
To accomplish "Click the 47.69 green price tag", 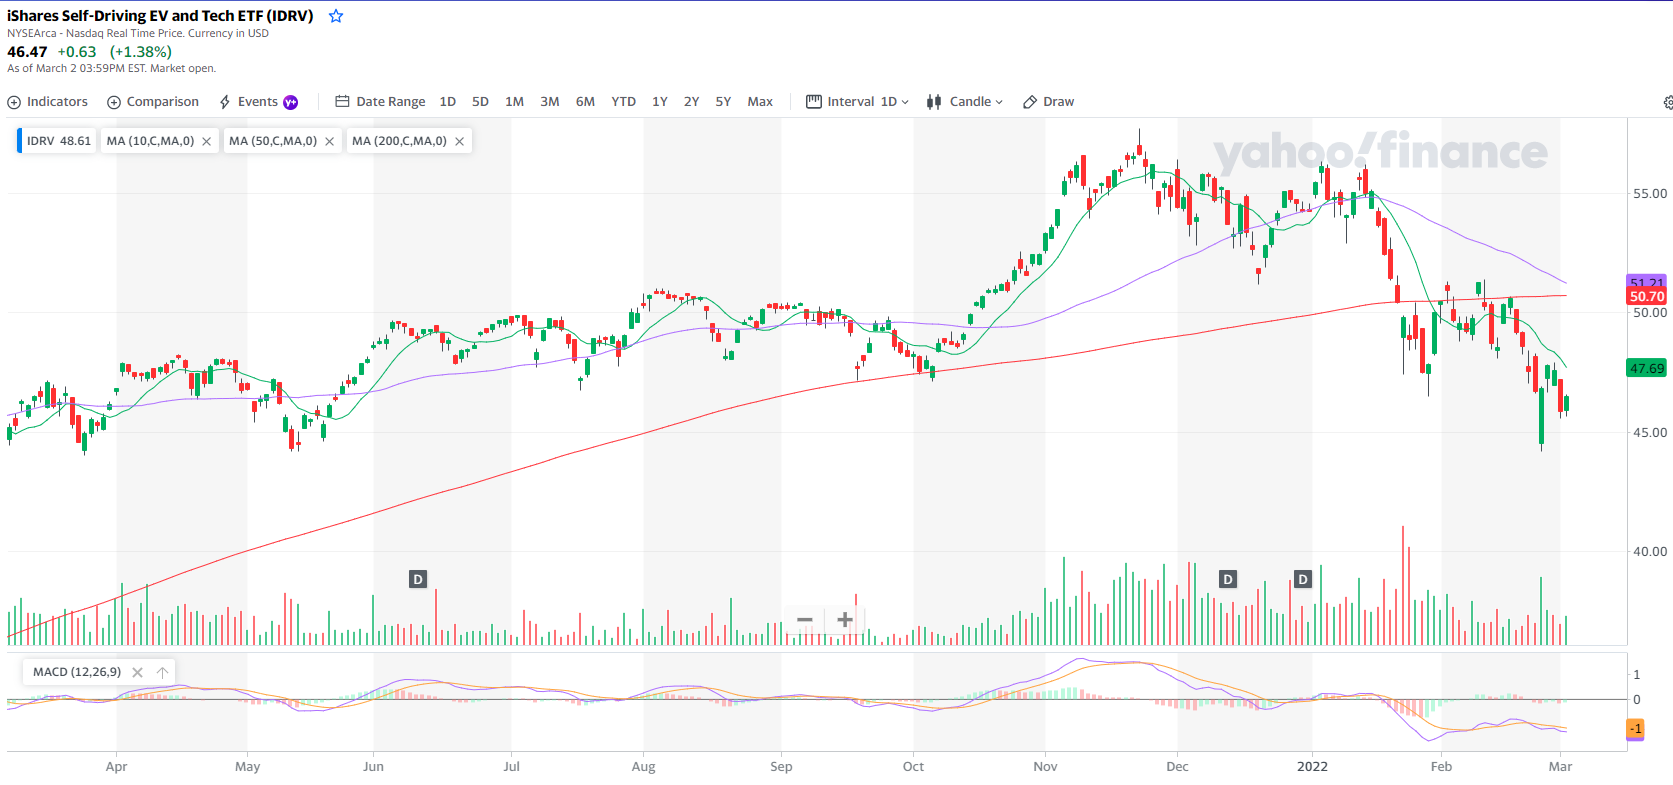I will [1647, 368].
